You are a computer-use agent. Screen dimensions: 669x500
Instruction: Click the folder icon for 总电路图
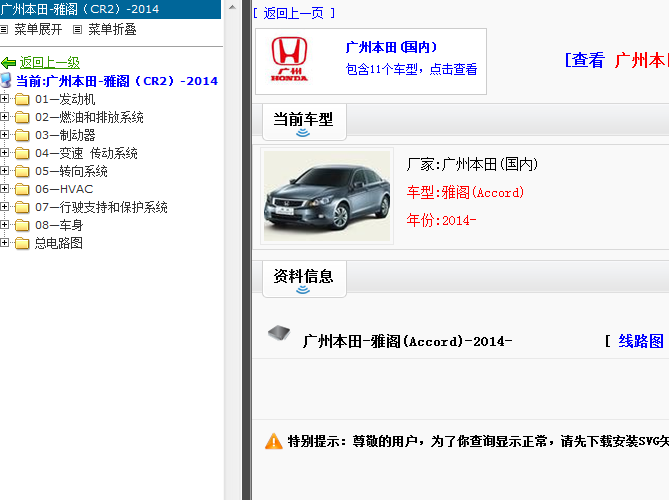click(x=22, y=243)
